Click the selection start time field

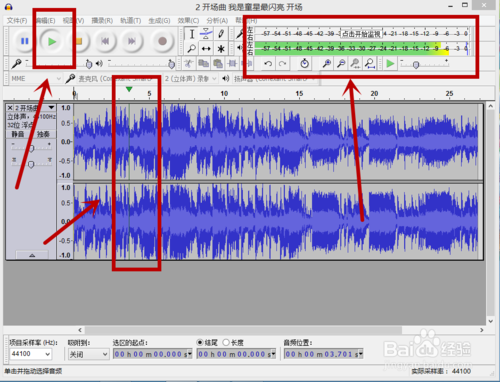pos(153,354)
